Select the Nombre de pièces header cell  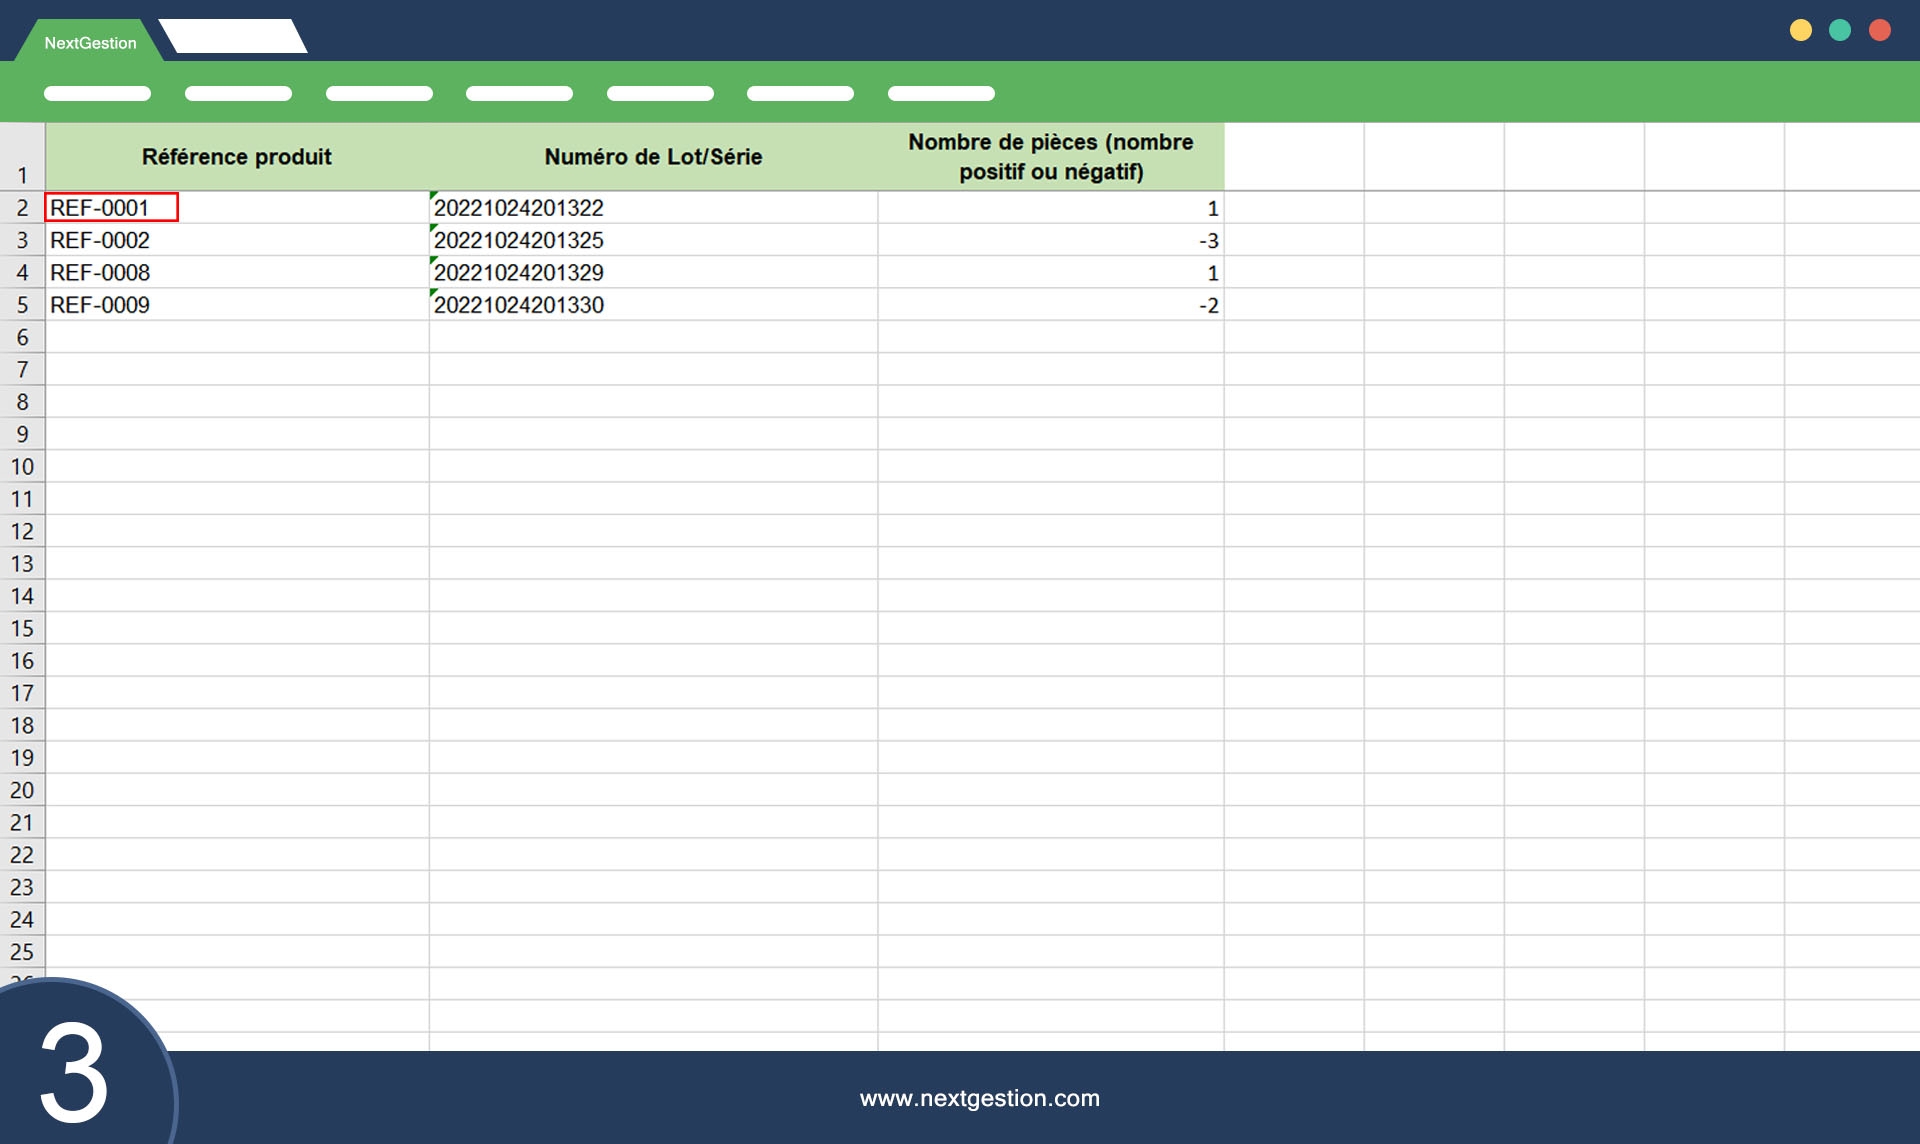[1050, 157]
